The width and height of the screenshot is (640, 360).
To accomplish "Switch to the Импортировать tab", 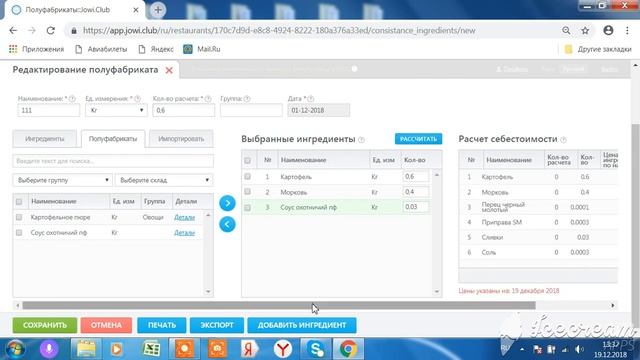I will tap(181, 139).
